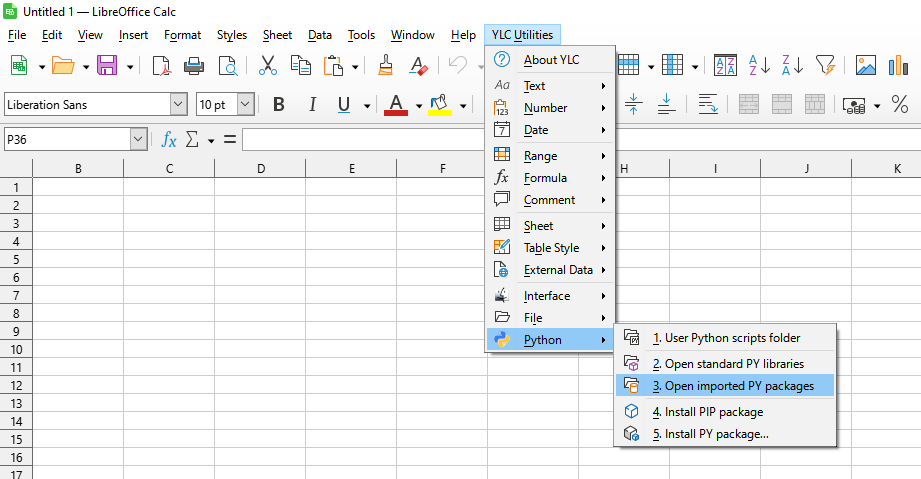921x479 pixels.
Task: Expand the Liberation Sans font name dropdown
Action: (x=178, y=105)
